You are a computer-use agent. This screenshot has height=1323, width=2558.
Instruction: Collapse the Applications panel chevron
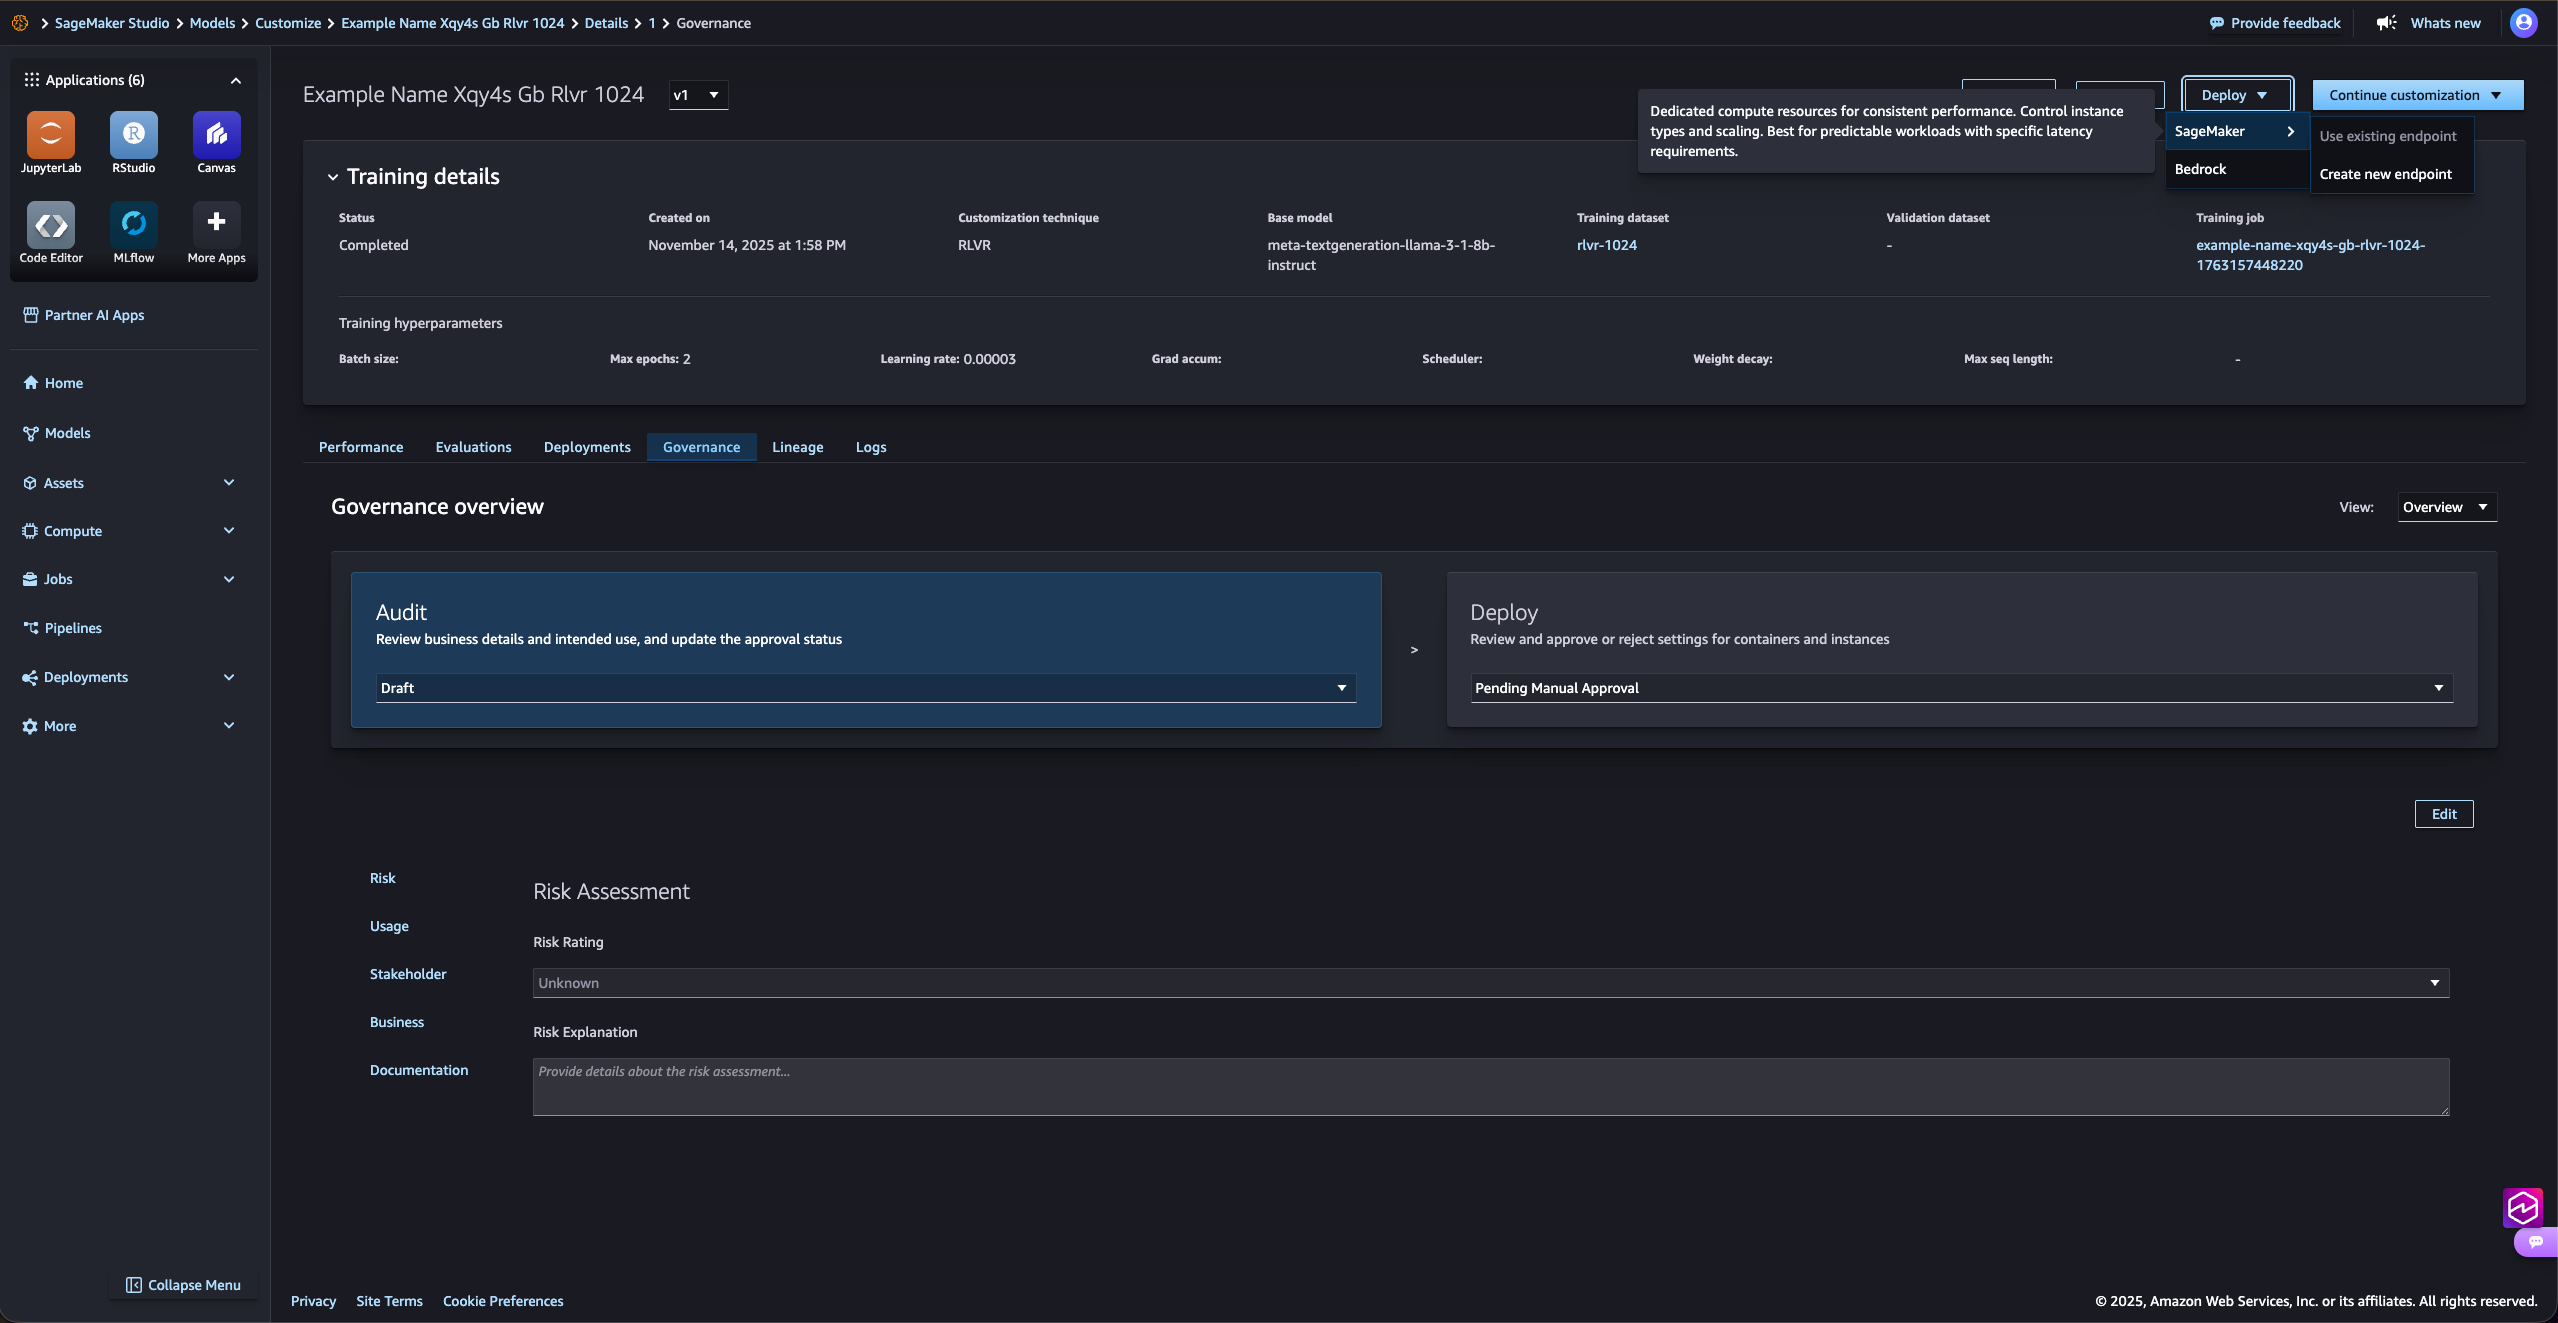236,80
